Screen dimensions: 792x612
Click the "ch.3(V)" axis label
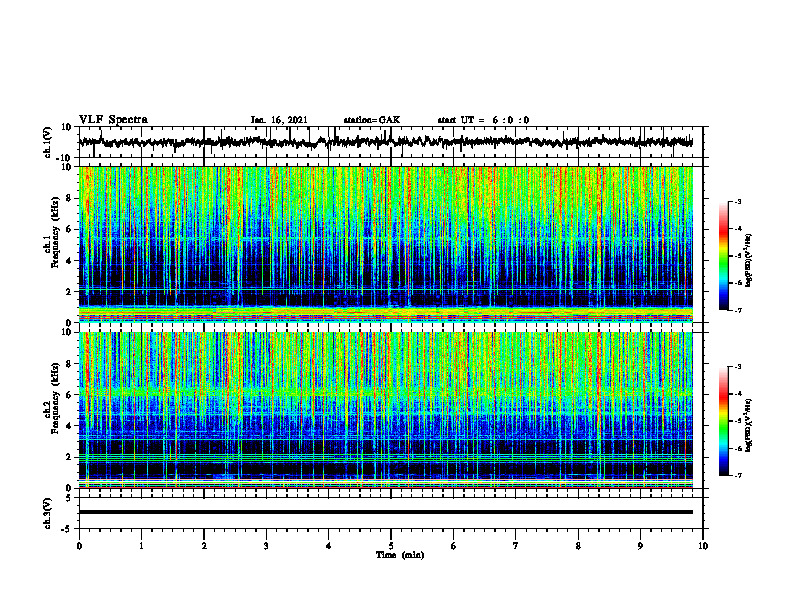[47, 513]
